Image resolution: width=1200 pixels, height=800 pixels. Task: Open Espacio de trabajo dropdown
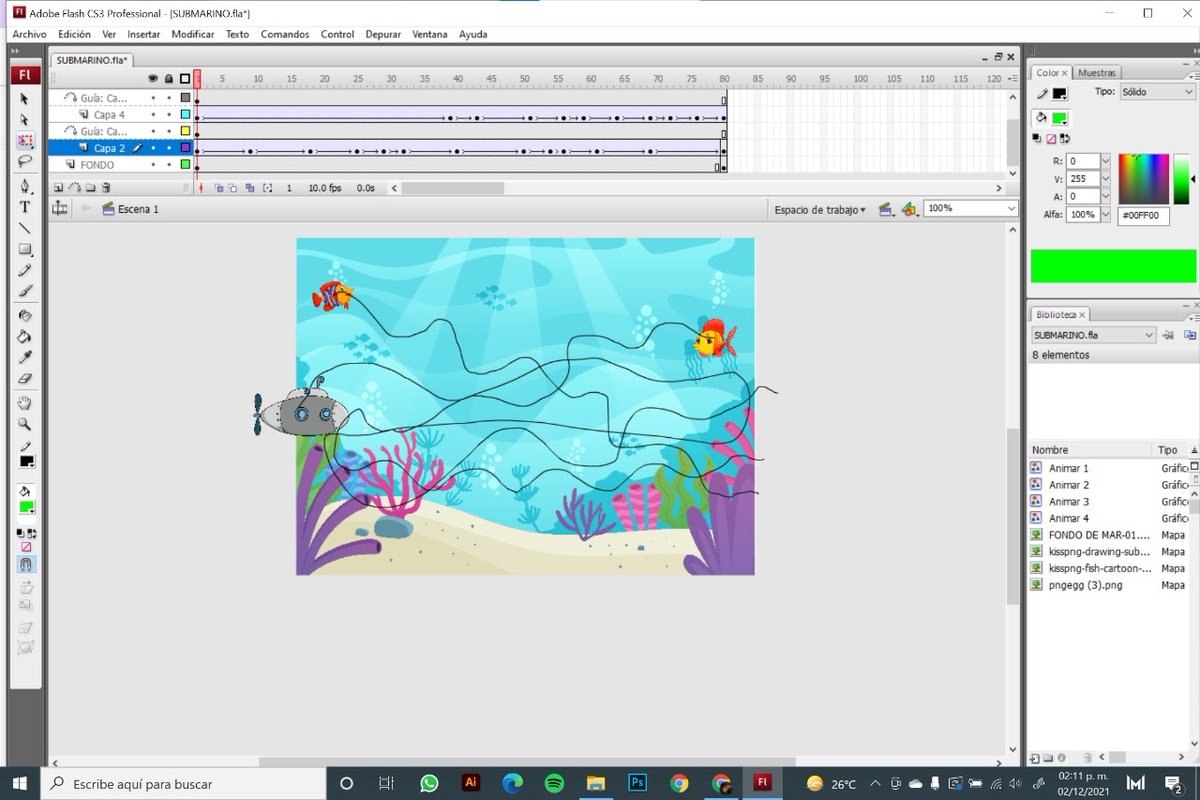point(820,210)
